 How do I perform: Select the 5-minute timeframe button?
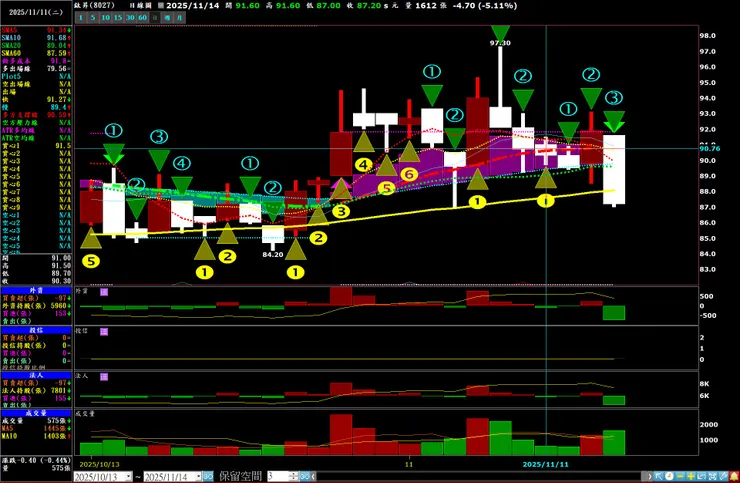point(93,17)
